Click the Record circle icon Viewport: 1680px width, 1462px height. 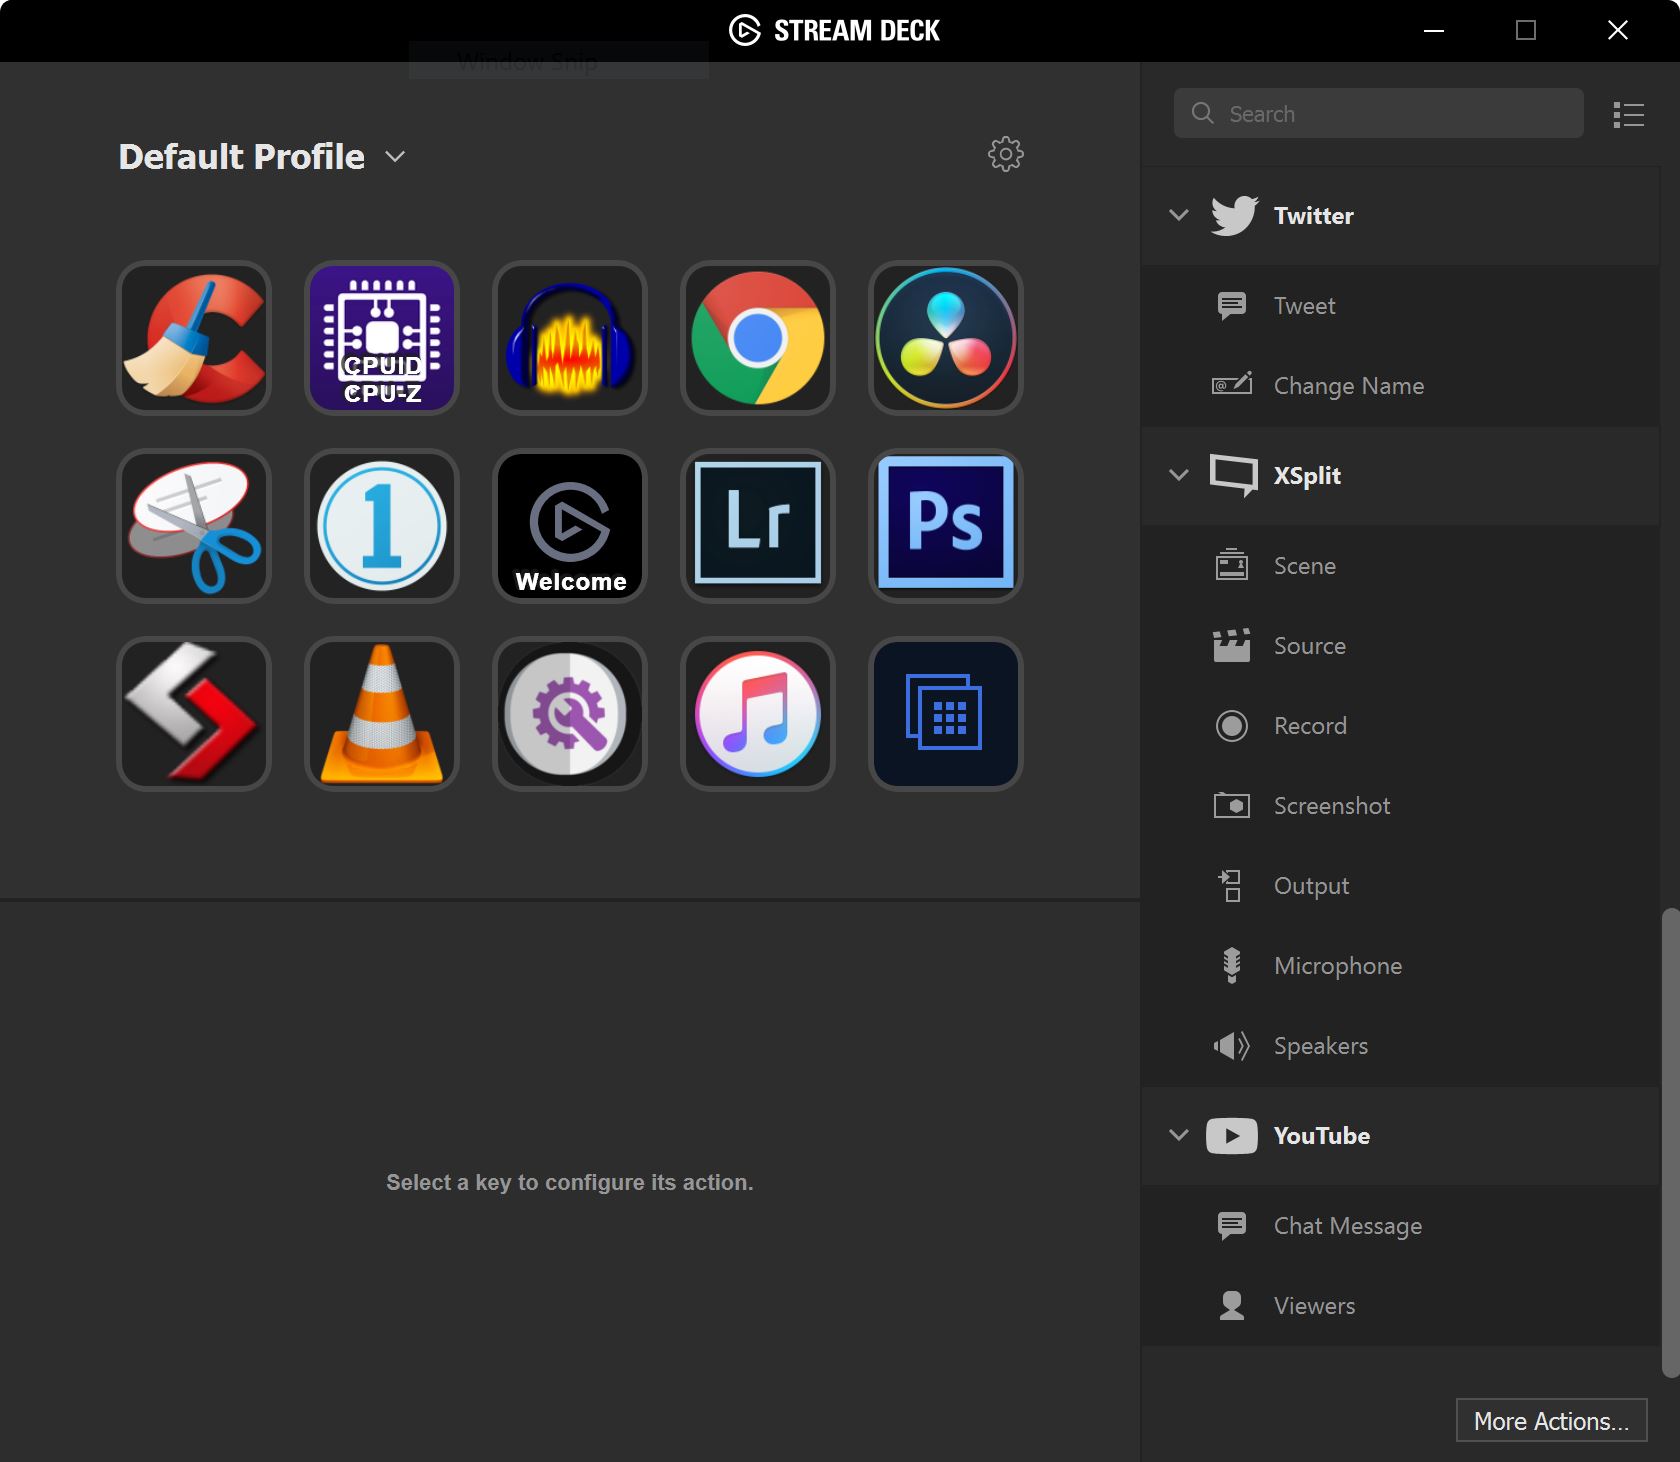(1232, 726)
